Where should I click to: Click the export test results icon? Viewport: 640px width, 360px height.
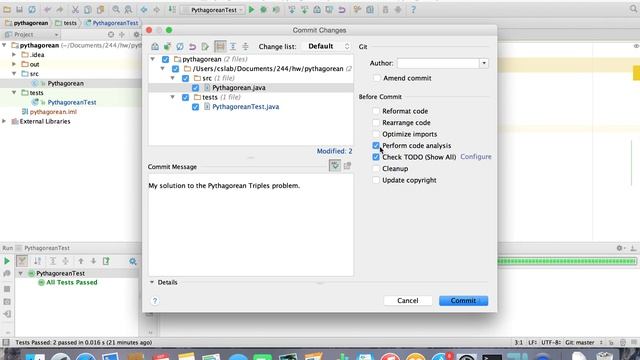click(106, 261)
